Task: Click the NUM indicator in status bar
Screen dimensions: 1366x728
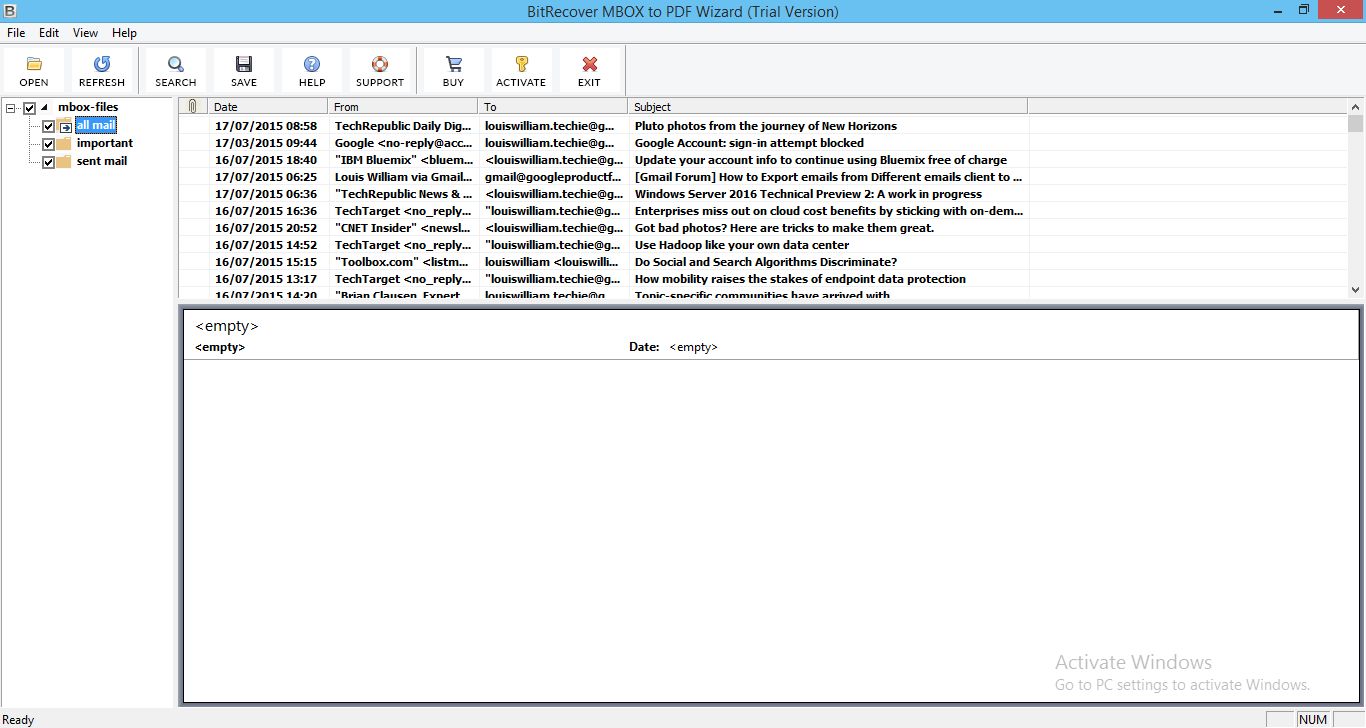Action: pyautogui.click(x=1313, y=719)
